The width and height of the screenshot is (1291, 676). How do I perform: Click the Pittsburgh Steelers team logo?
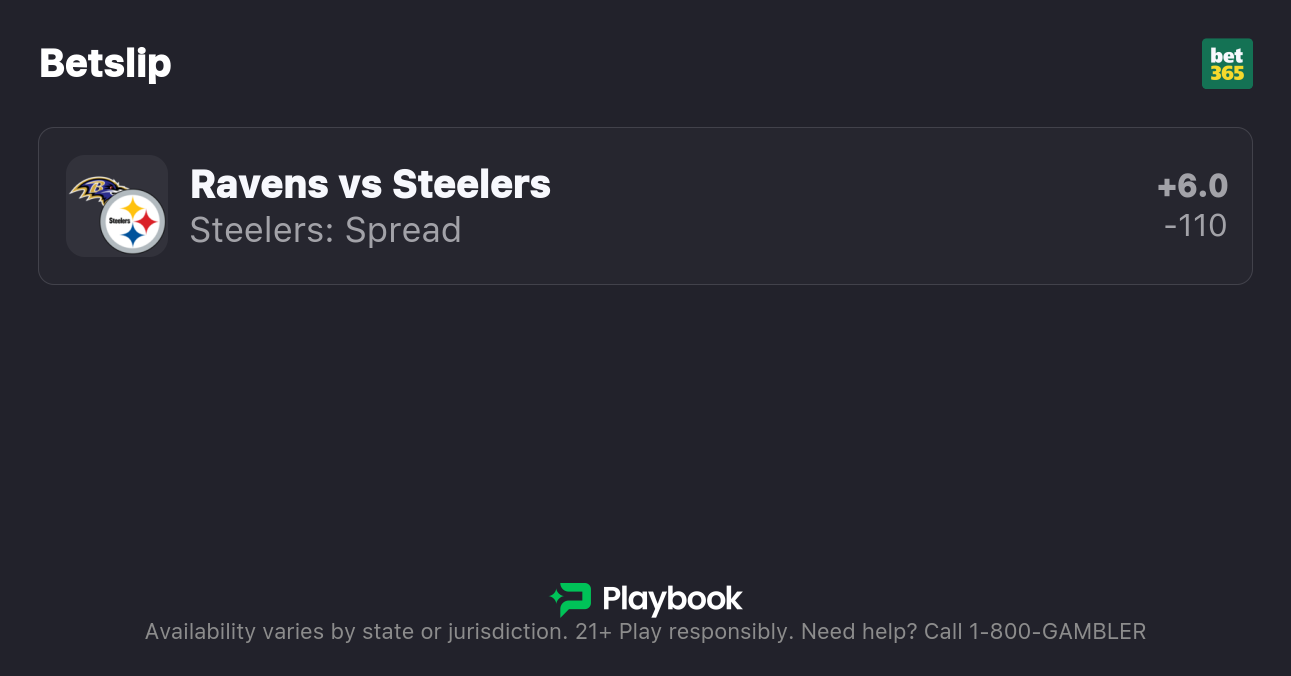(x=132, y=221)
